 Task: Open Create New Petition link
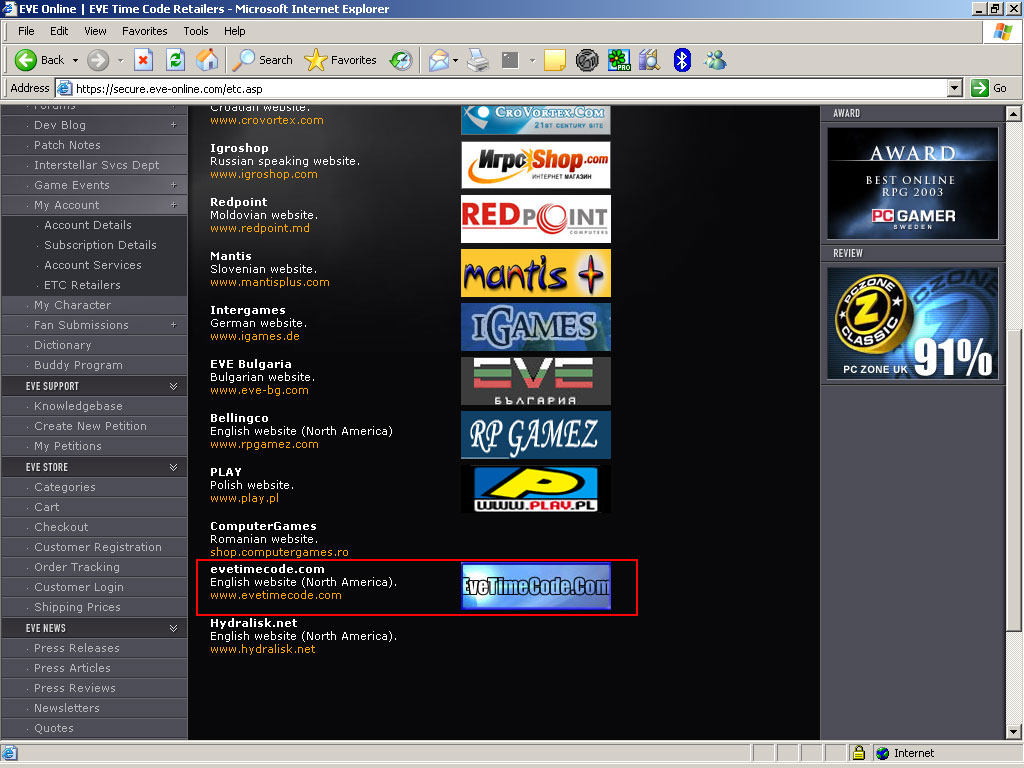[90, 426]
